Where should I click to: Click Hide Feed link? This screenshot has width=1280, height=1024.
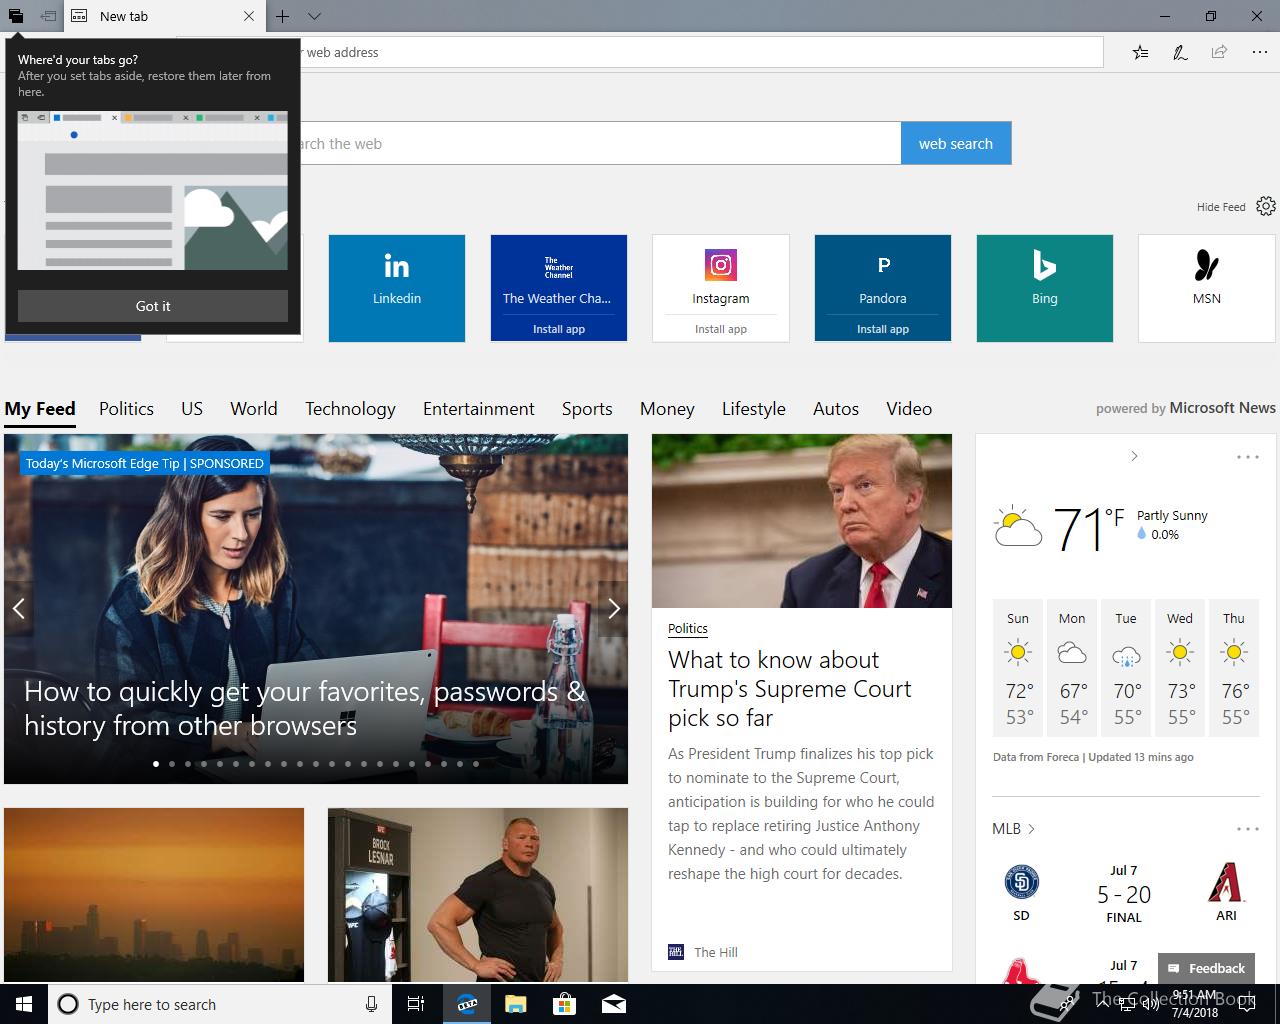pyautogui.click(x=1221, y=207)
